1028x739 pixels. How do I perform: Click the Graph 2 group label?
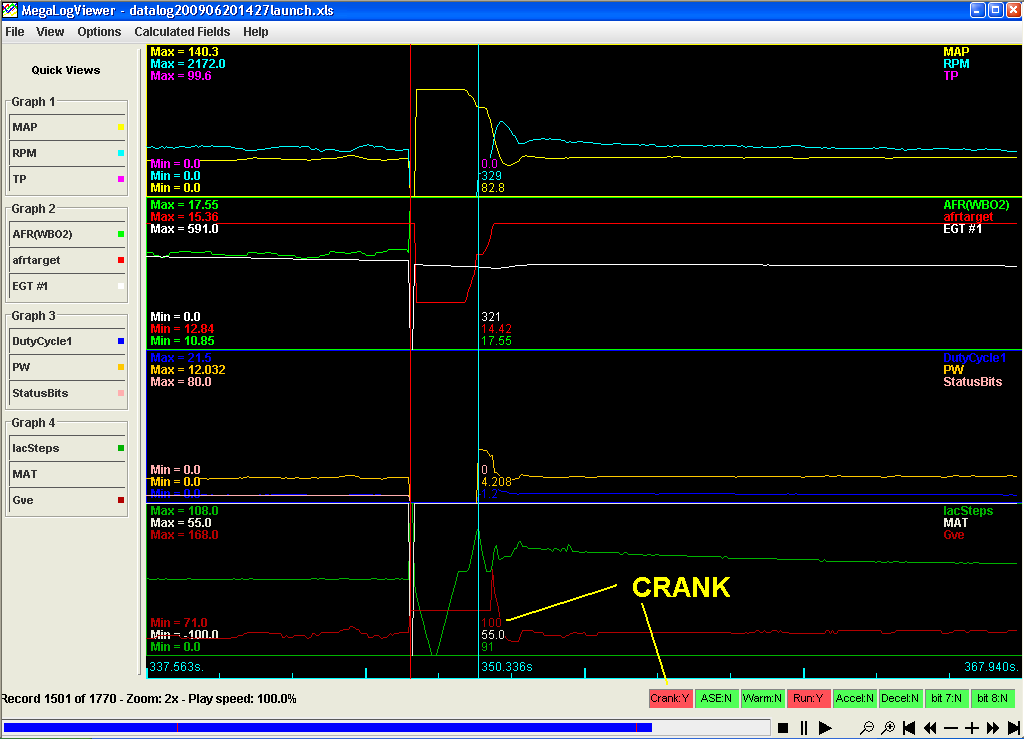pyautogui.click(x=33, y=209)
